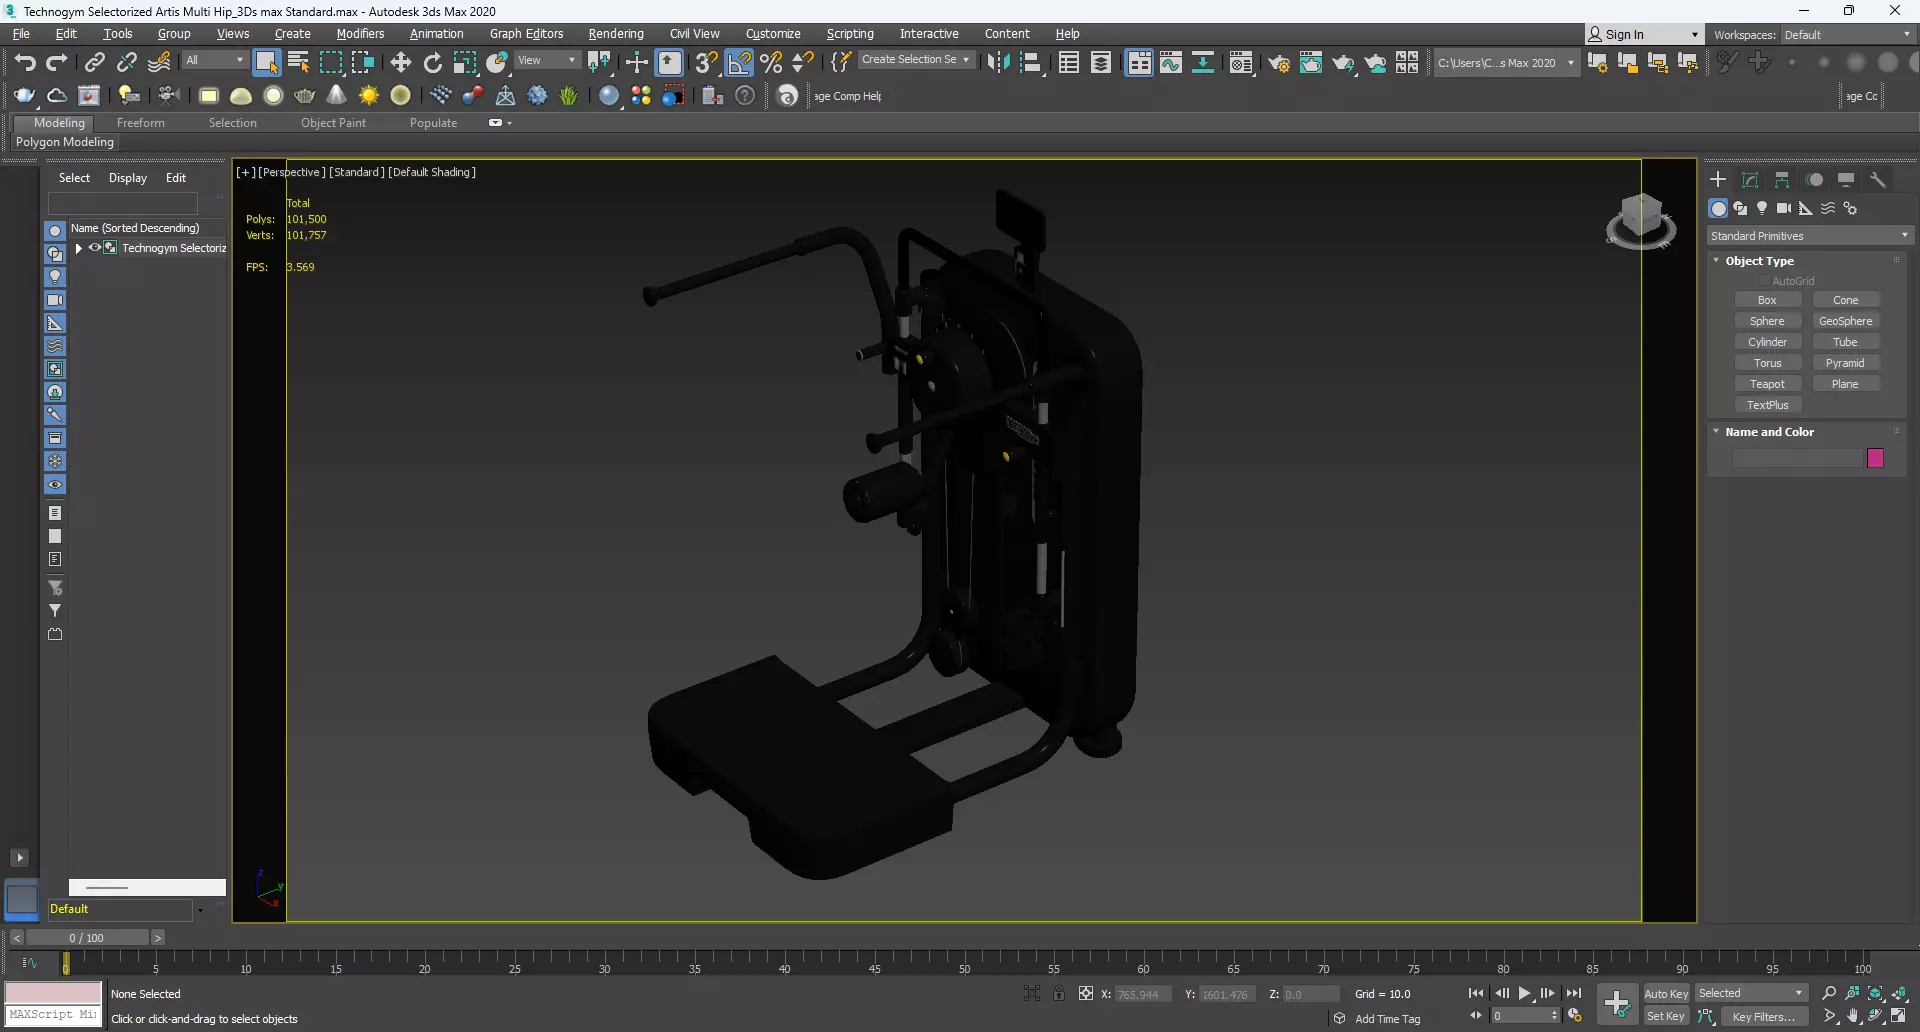
Task: Click the Sphere primitive button
Action: [x=1767, y=321]
